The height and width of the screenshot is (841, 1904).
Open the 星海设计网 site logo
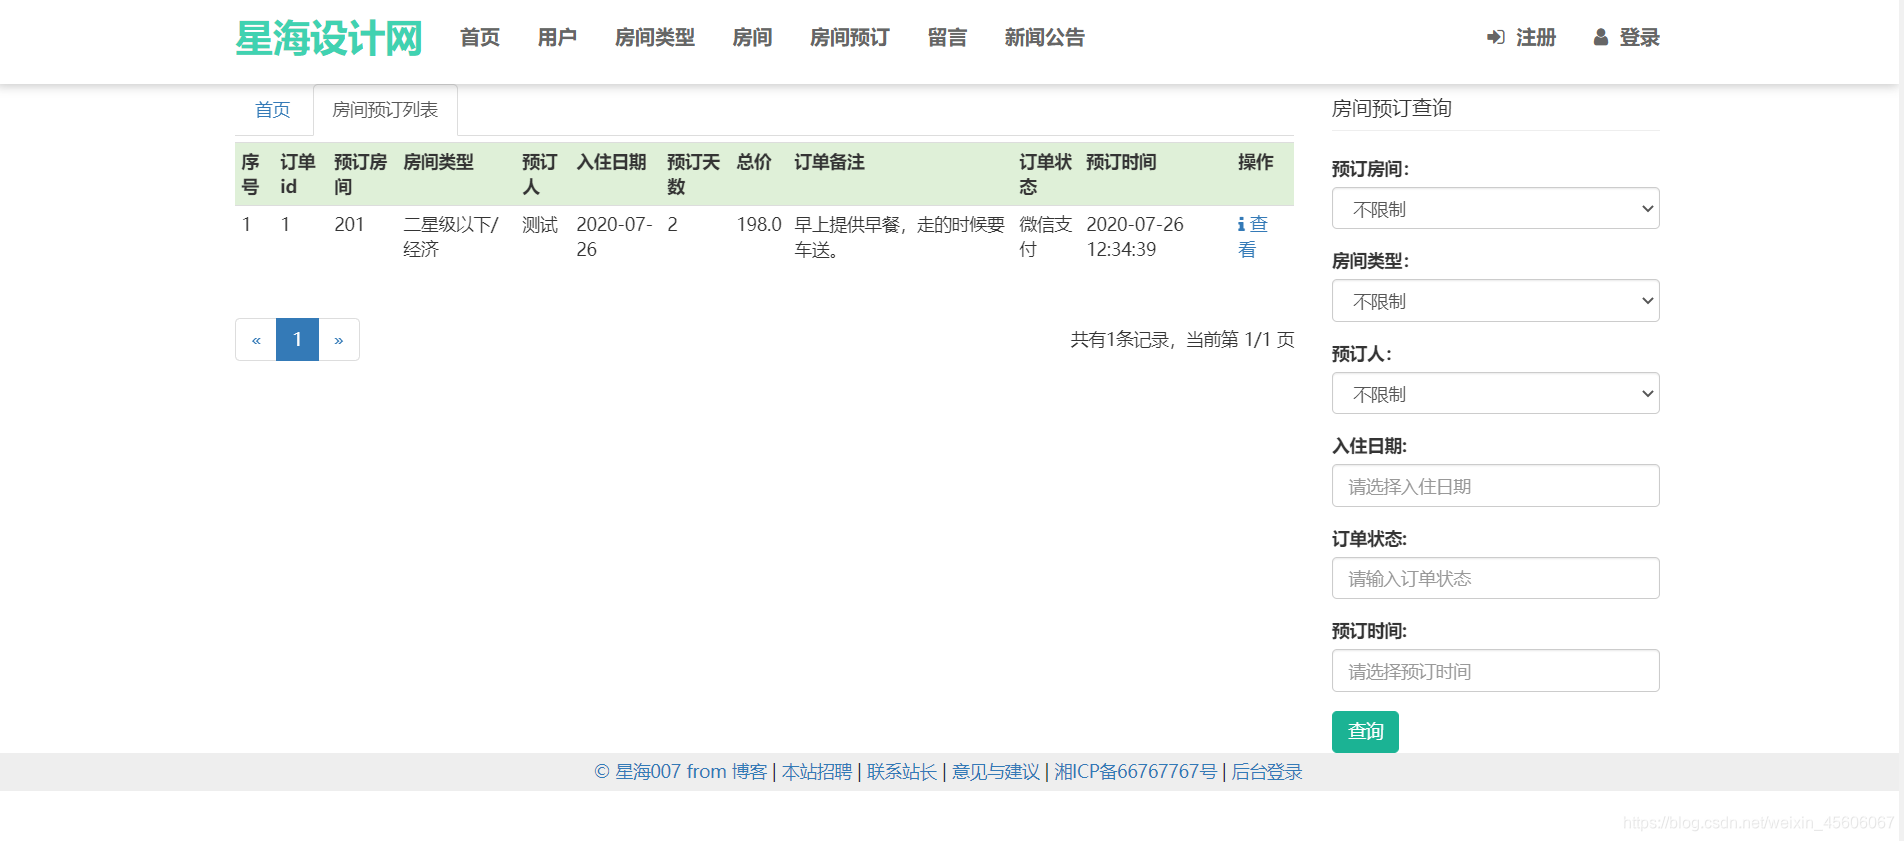329,38
